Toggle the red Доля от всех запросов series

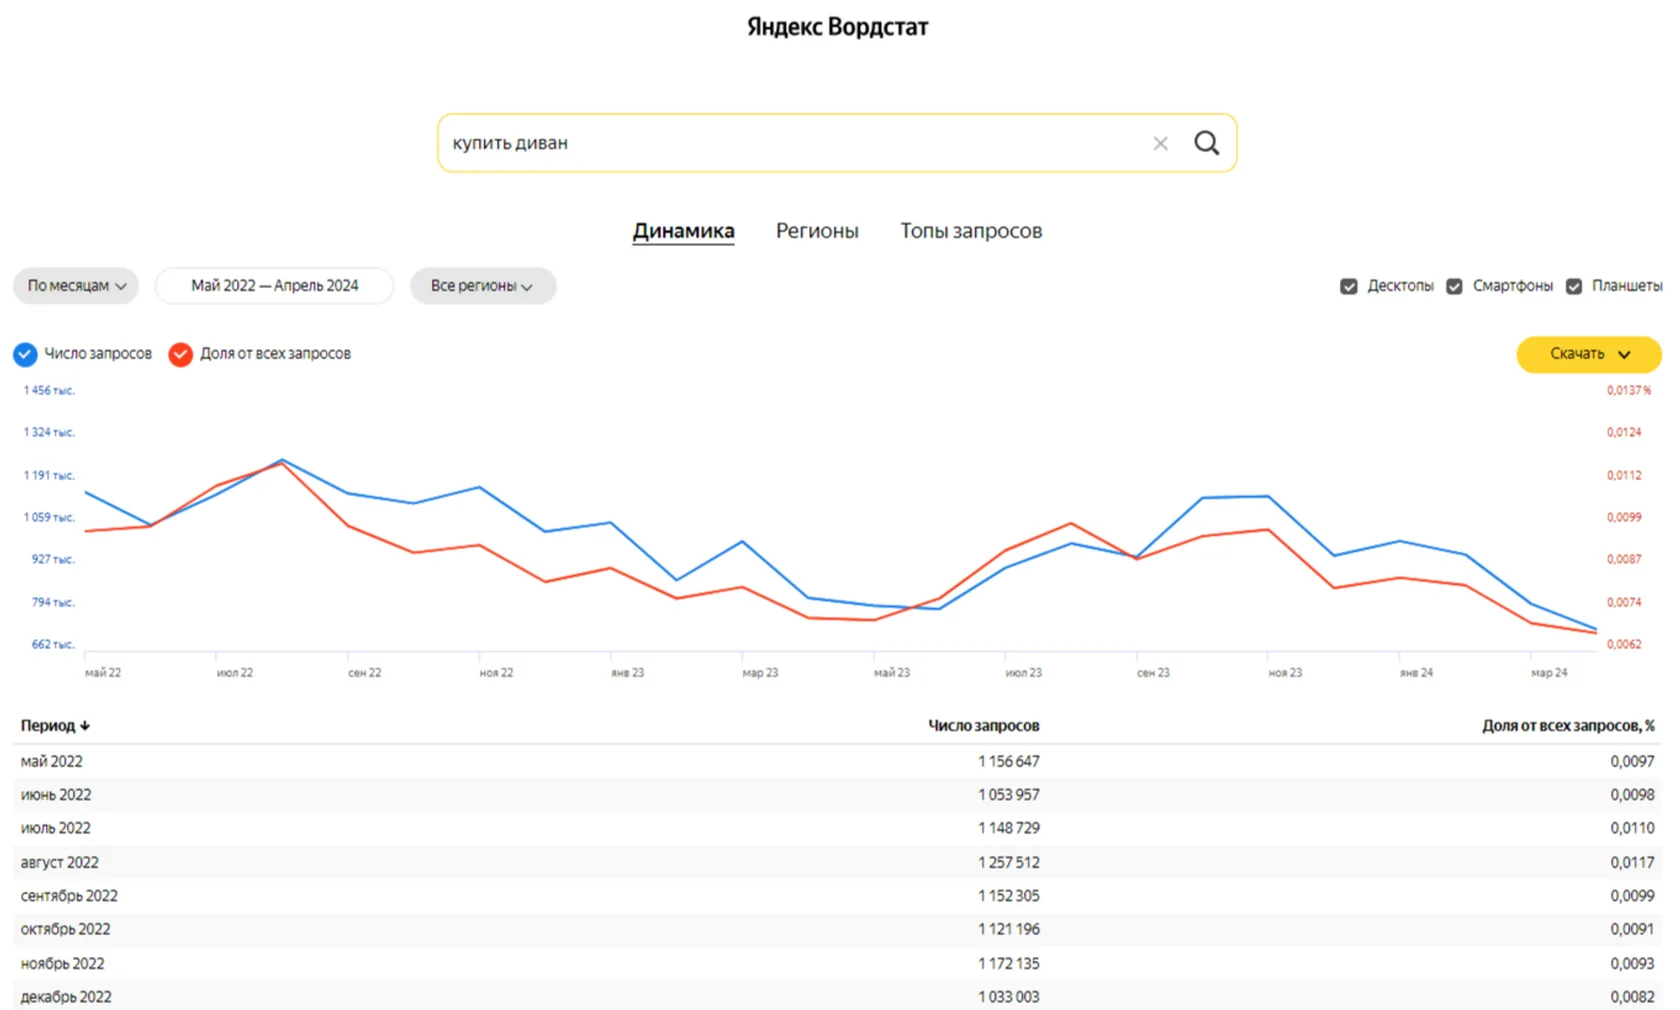[x=180, y=354]
